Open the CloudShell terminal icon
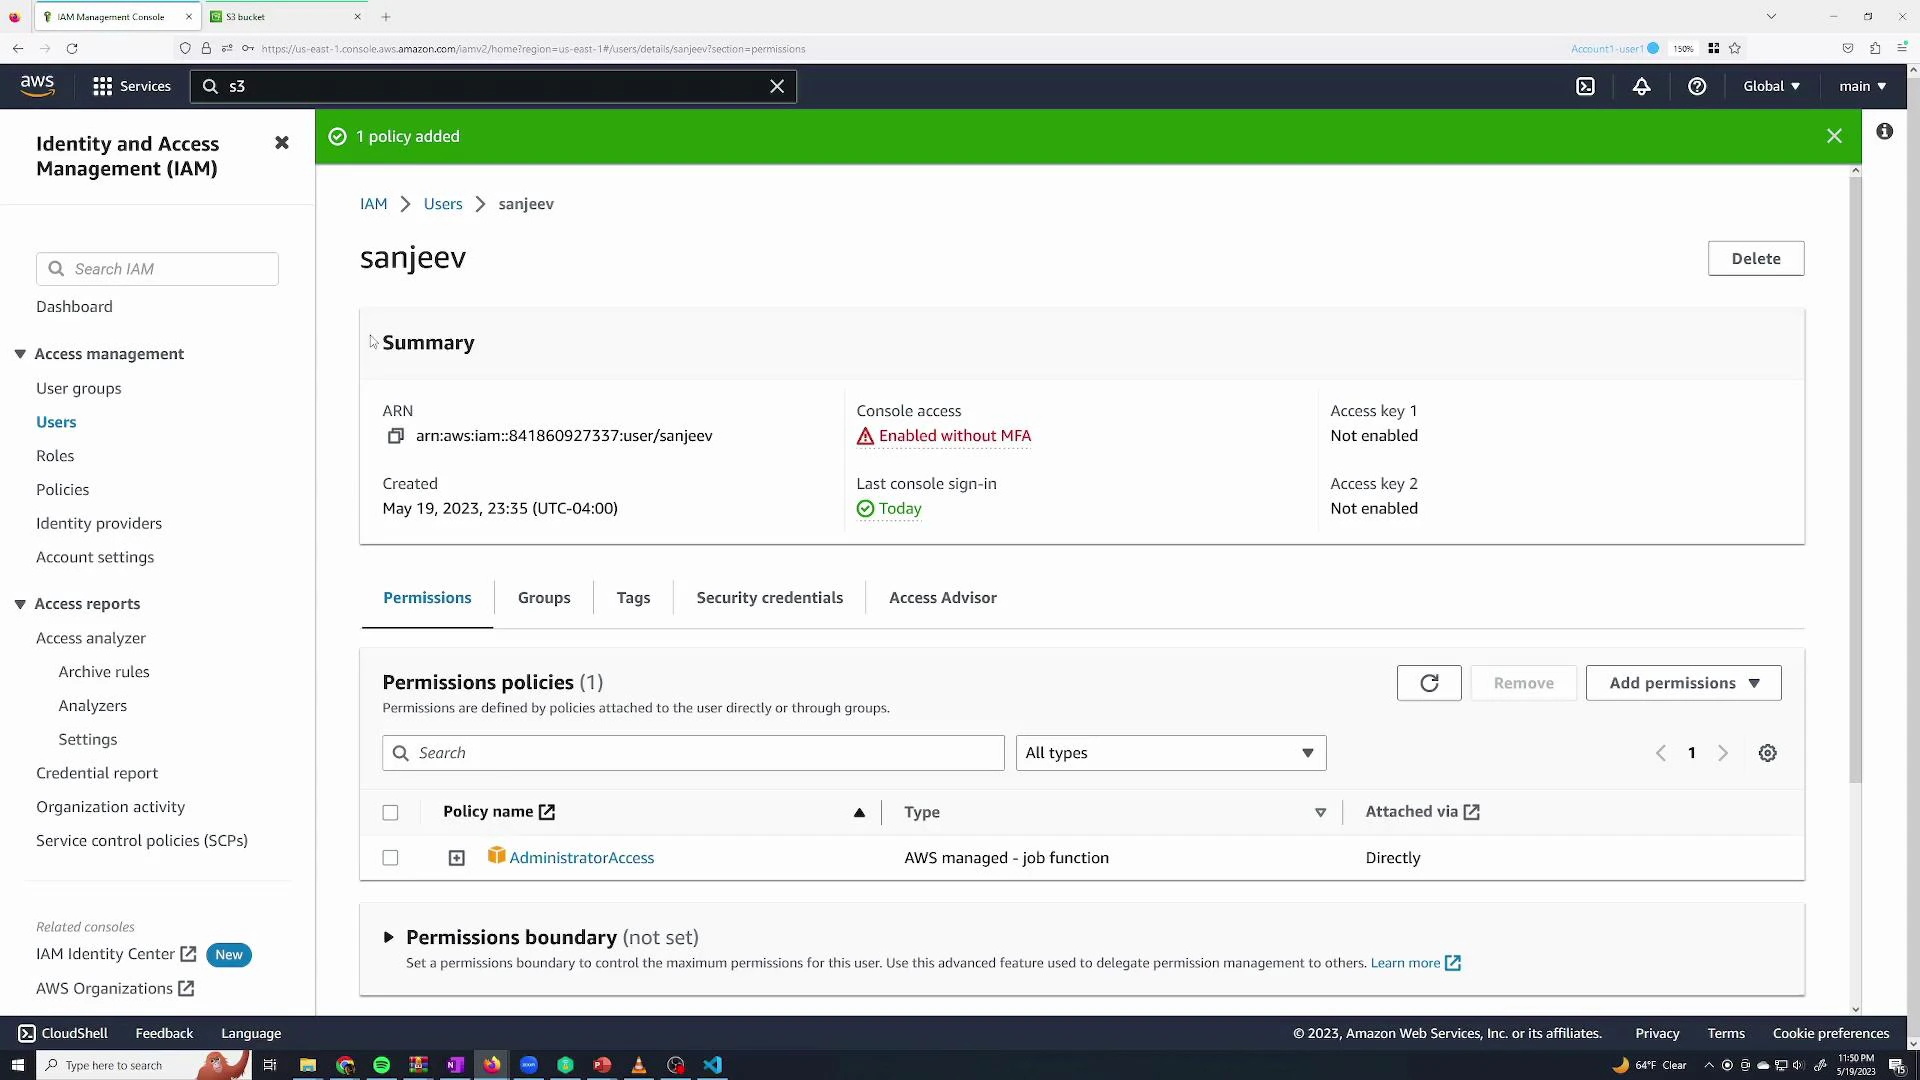1920x1080 pixels. (28, 1033)
